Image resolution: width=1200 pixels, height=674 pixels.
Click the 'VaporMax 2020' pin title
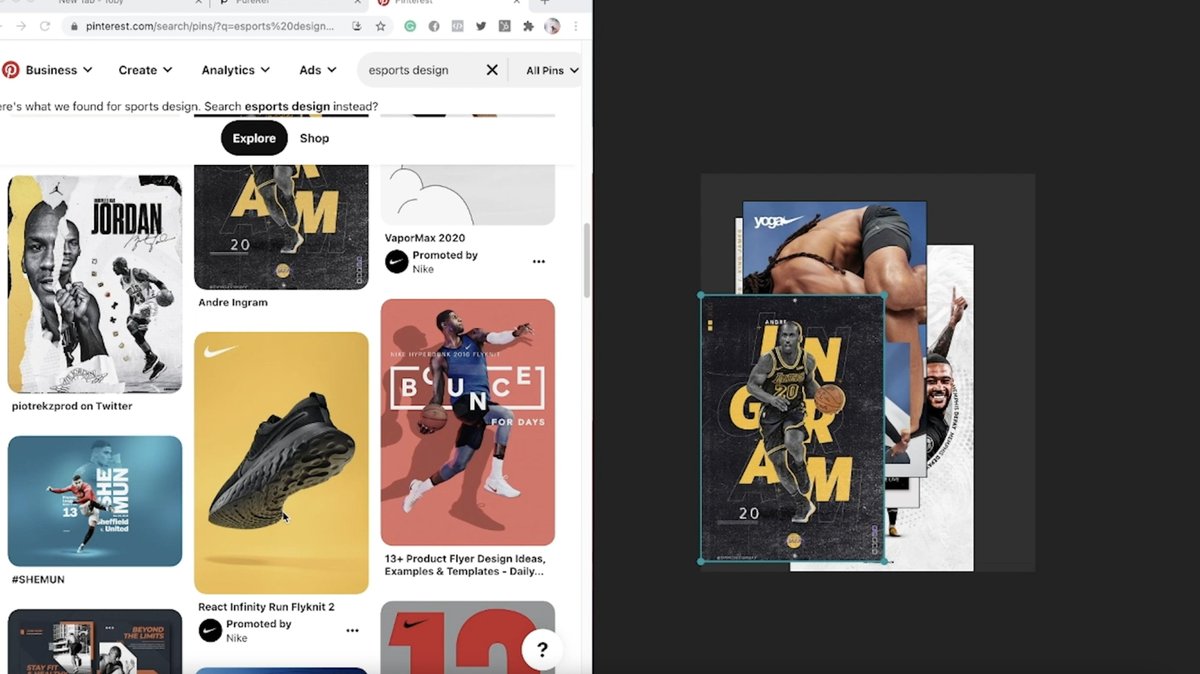(425, 238)
